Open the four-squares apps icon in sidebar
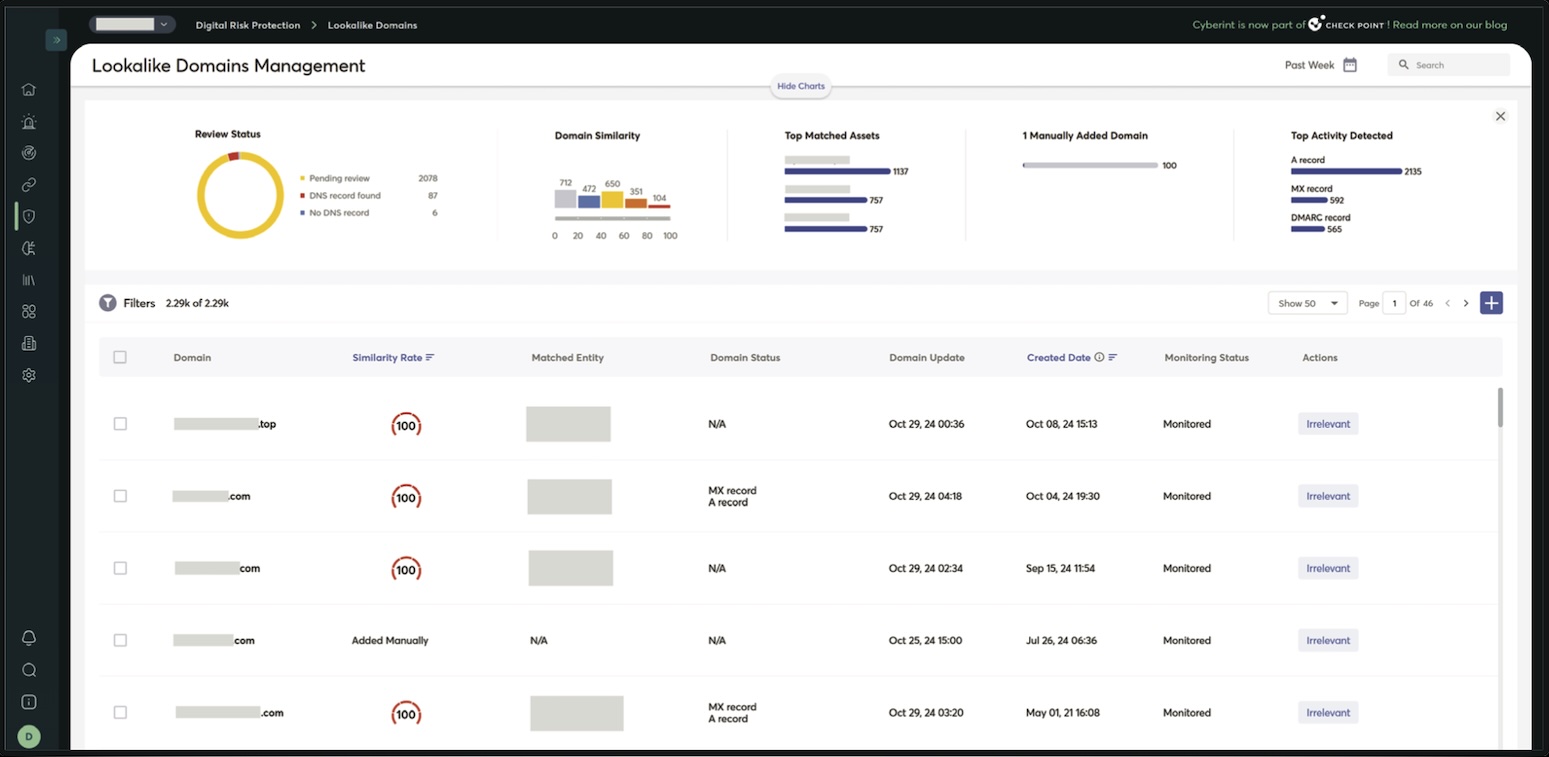The height and width of the screenshot is (757, 1549). tap(29, 311)
